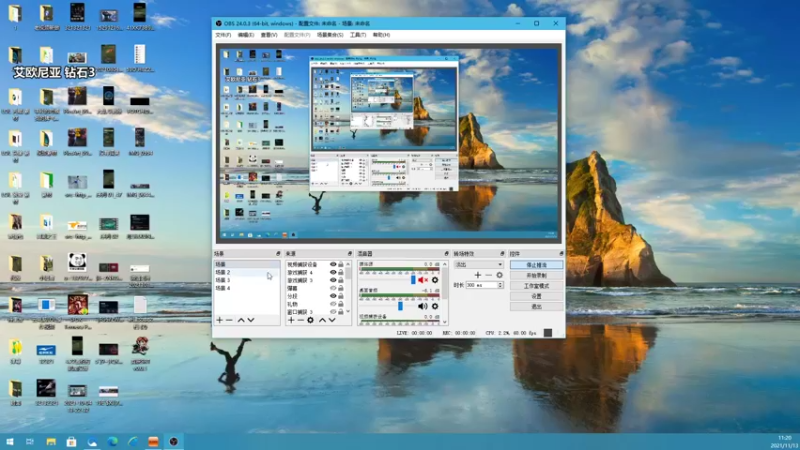The width and height of the screenshot is (800, 450).
Task: Select 场景 3 in the scenes list
Action: [x=247, y=280]
